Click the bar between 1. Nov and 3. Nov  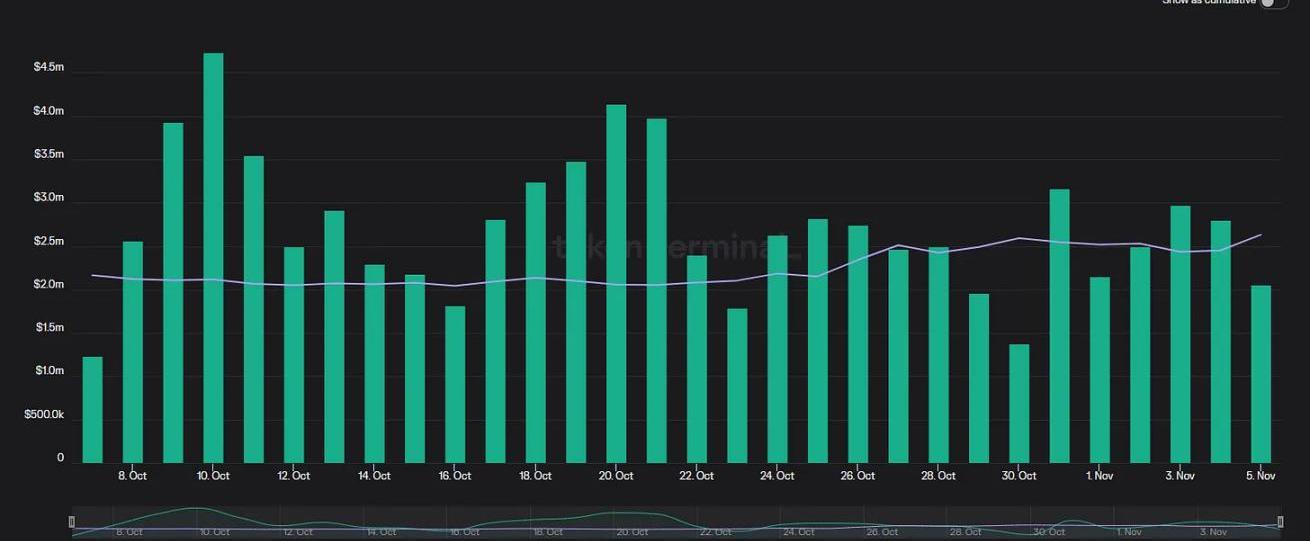(x=1141, y=355)
